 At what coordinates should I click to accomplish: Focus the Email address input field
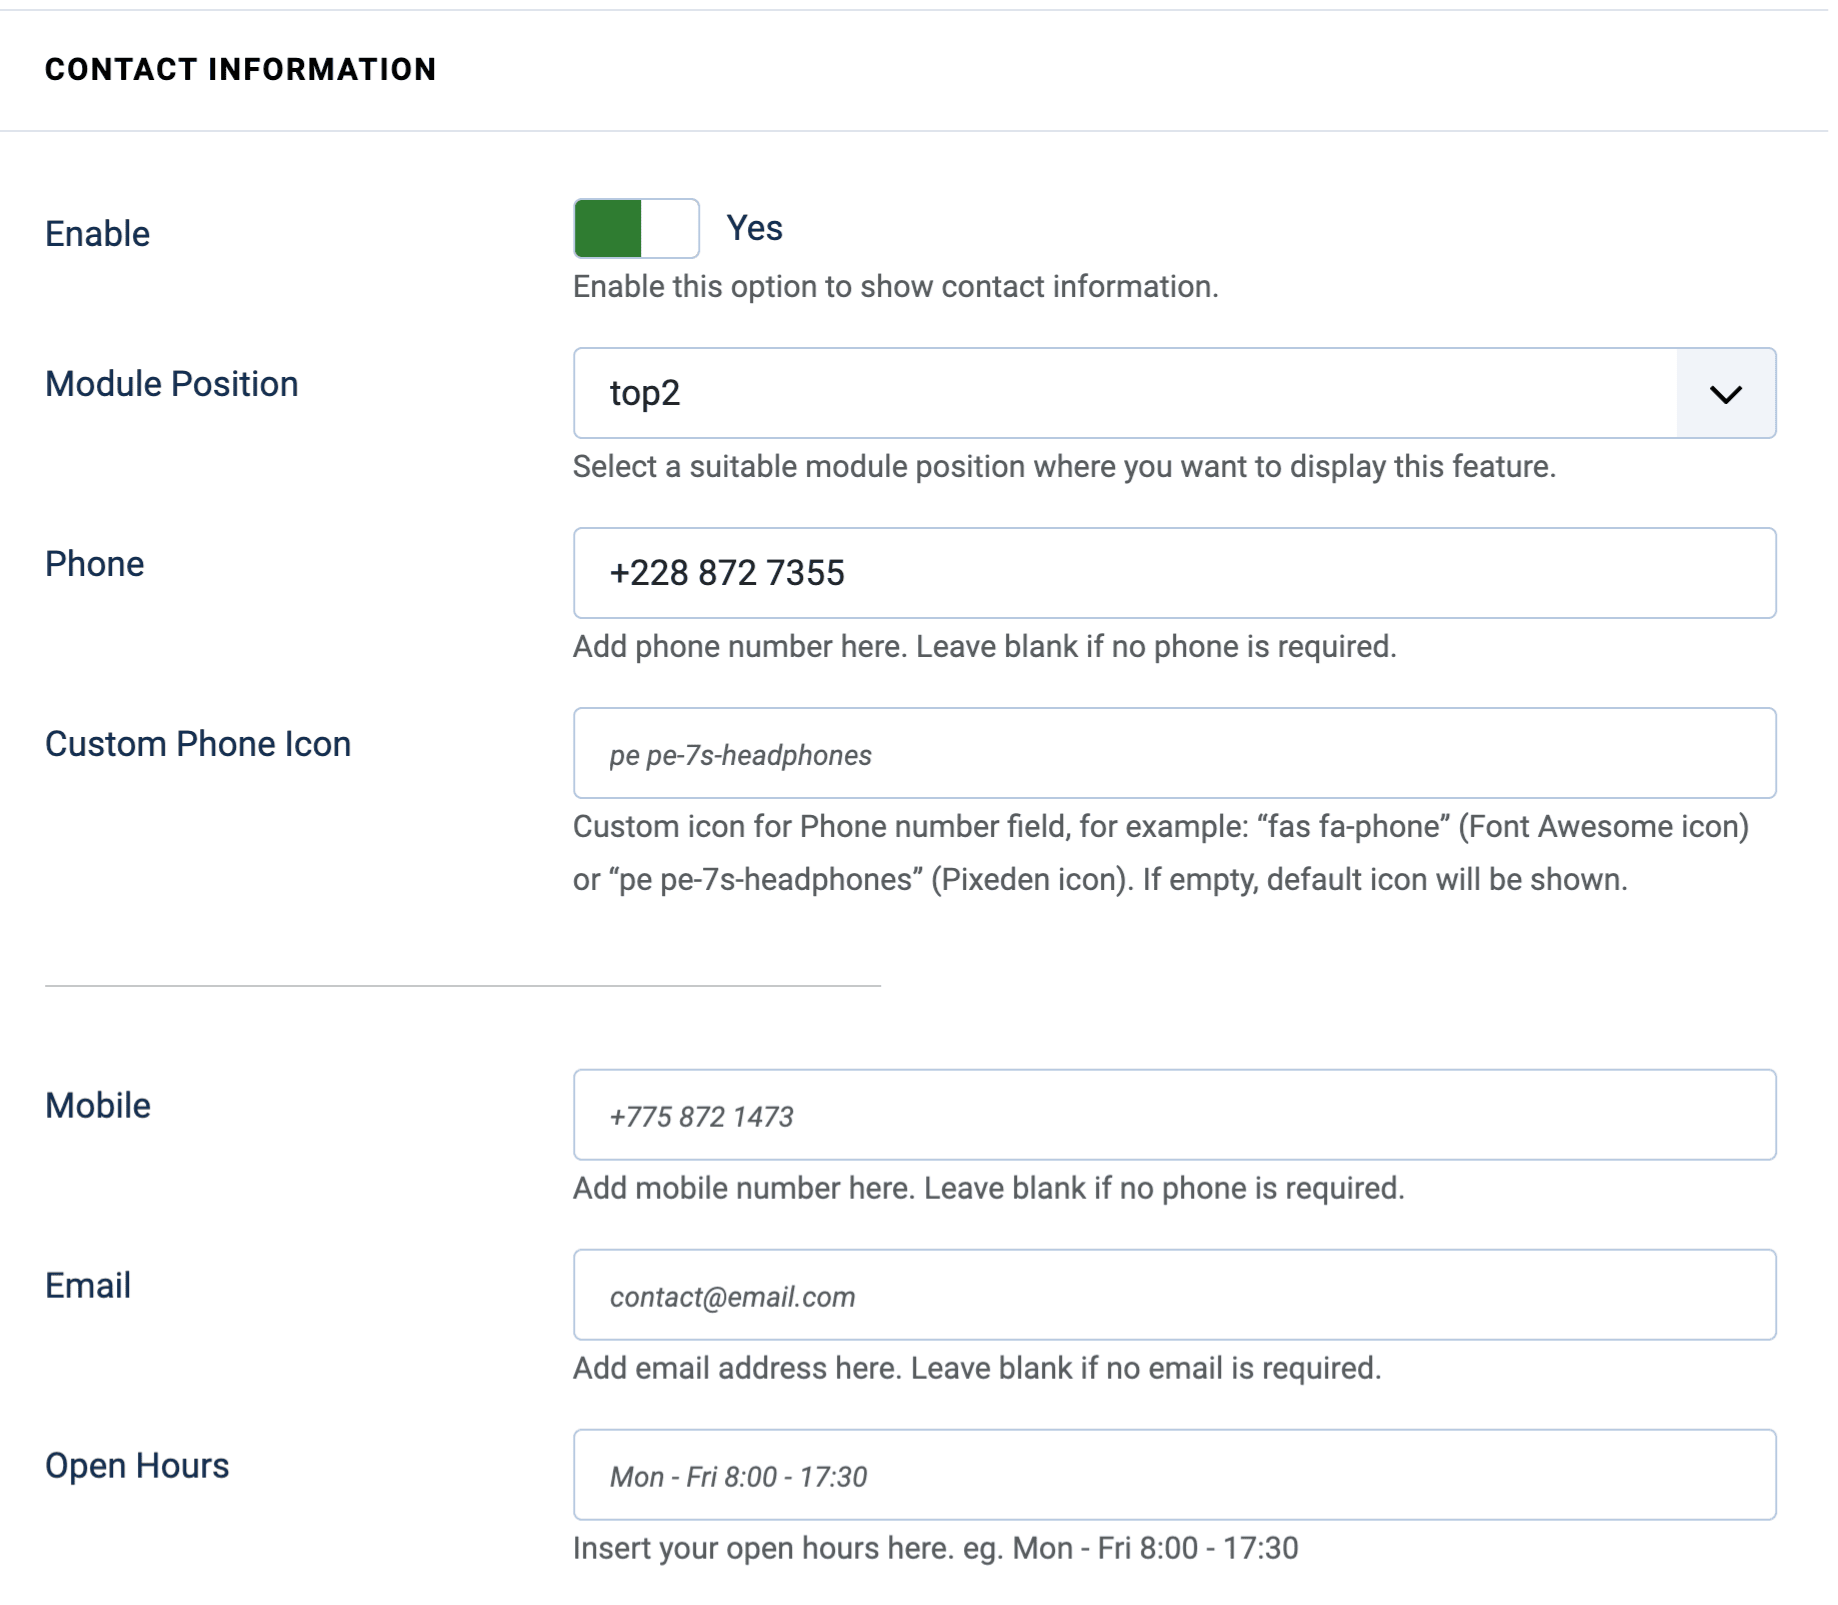pyautogui.click(x=1100, y=1295)
